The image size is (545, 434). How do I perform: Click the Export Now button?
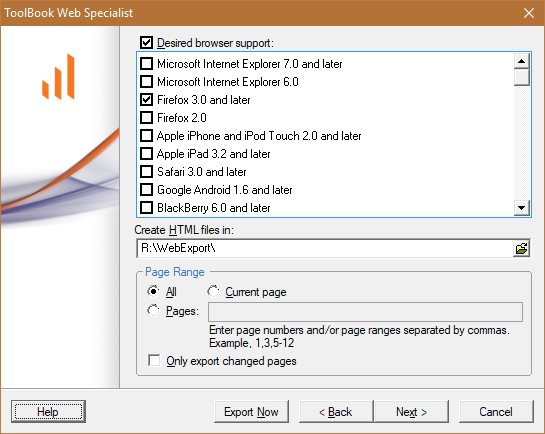pyautogui.click(x=251, y=412)
